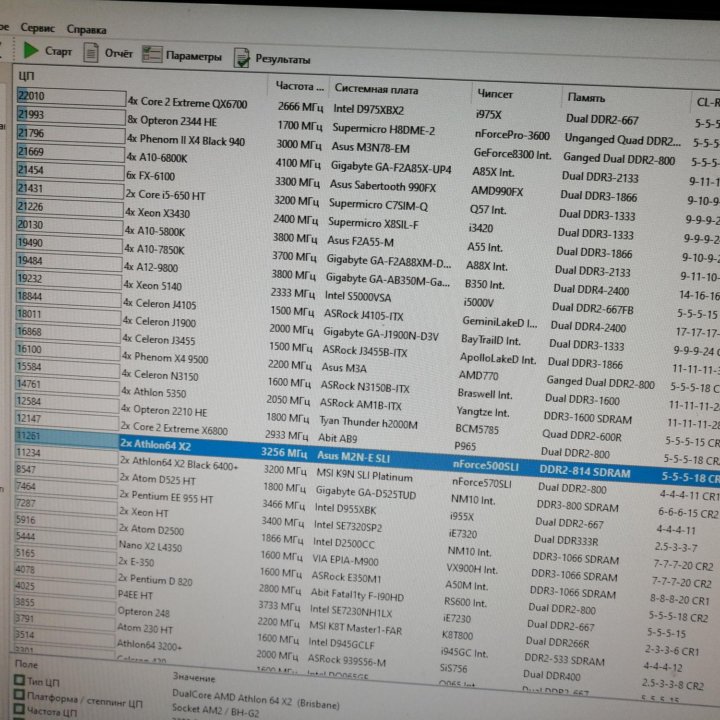Open the Отчёт report icon

click(91, 53)
